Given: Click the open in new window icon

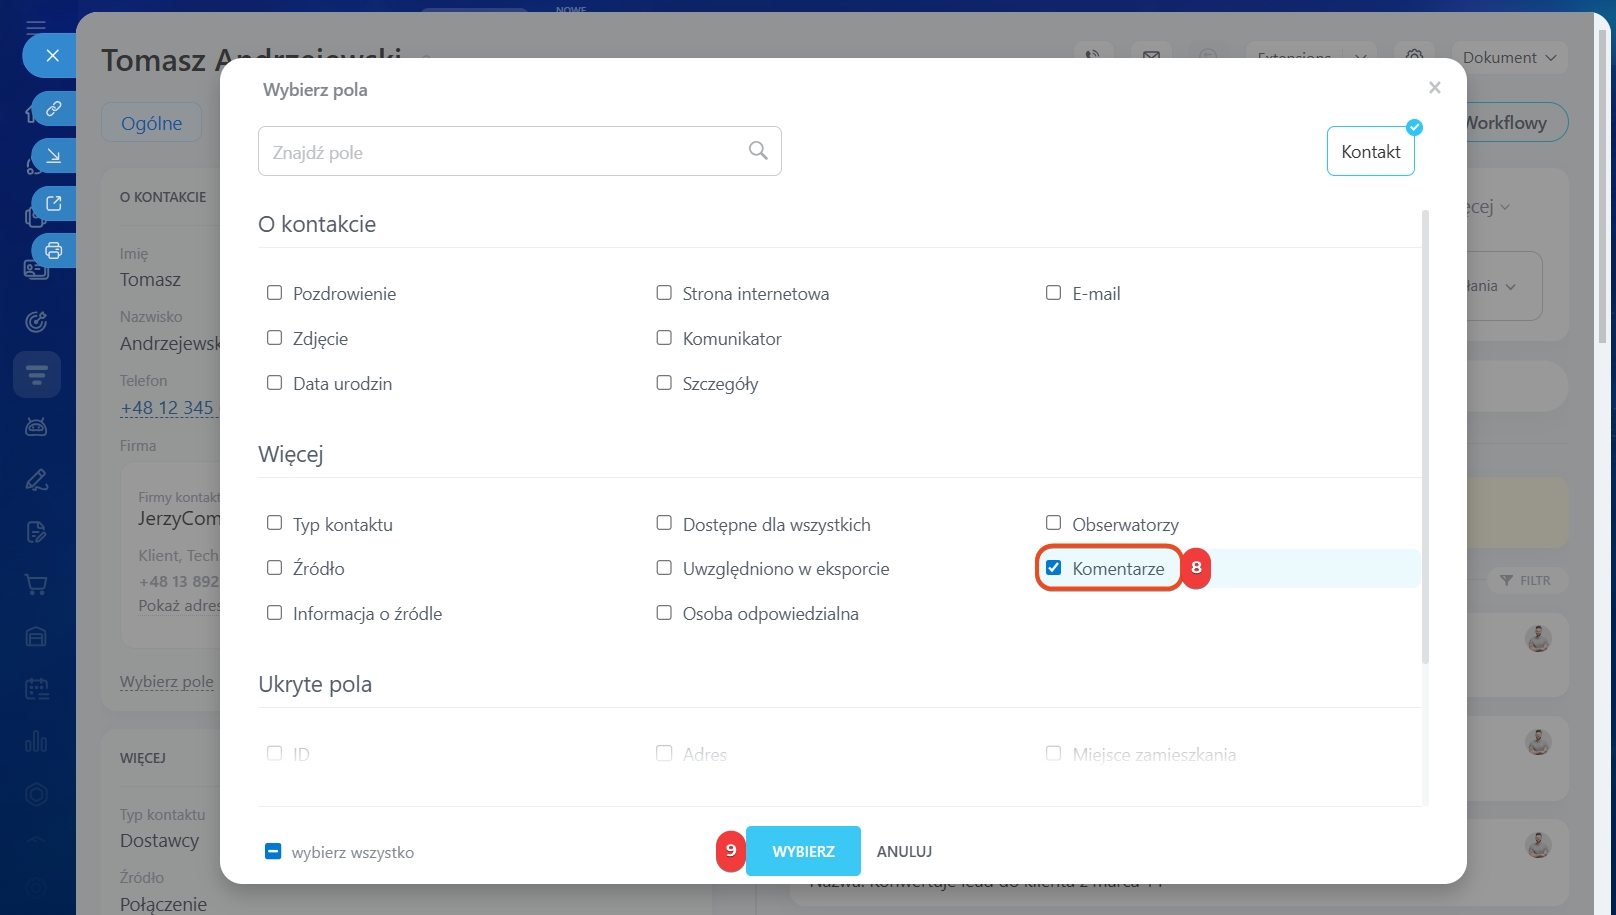Looking at the screenshot, I should 54,203.
